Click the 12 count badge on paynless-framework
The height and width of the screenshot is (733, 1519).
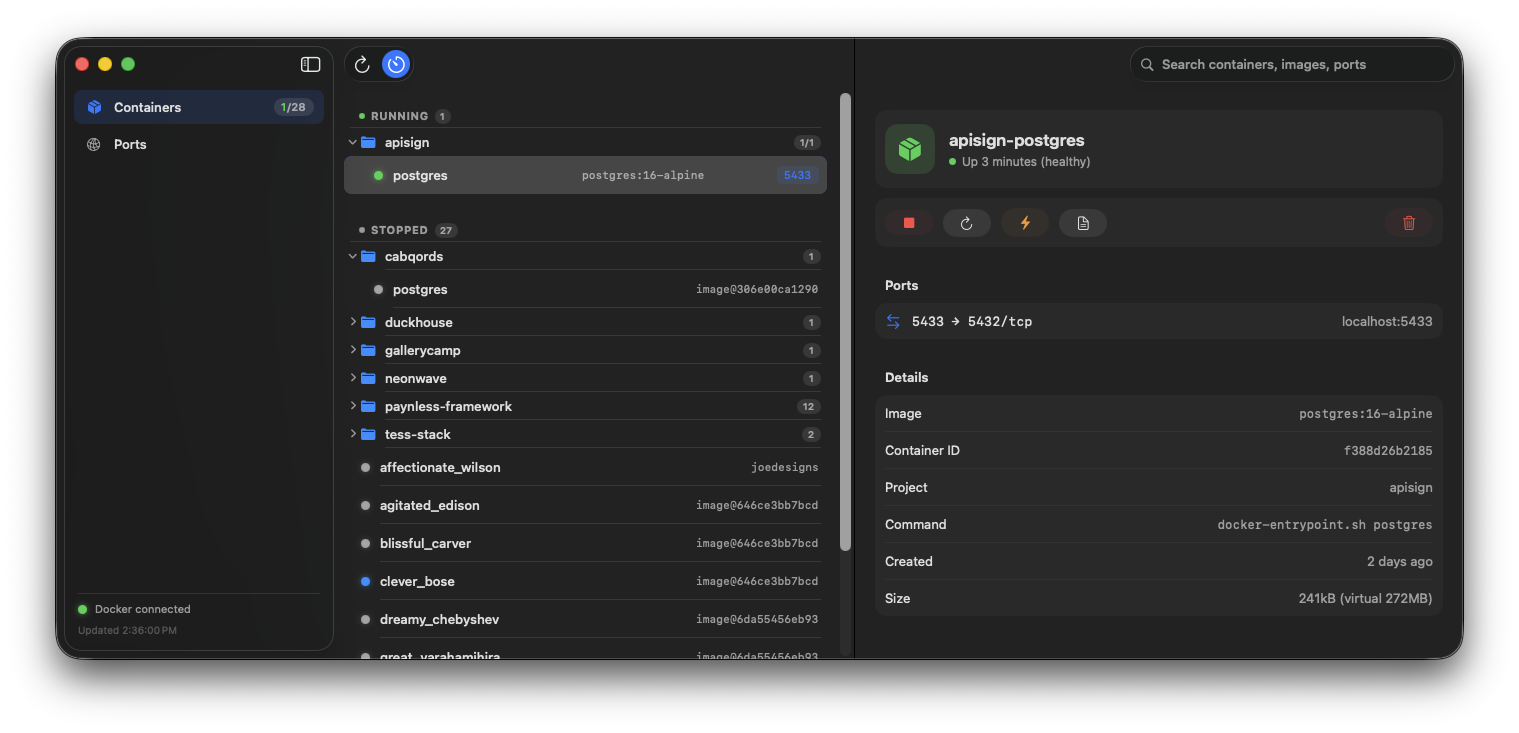tap(809, 406)
